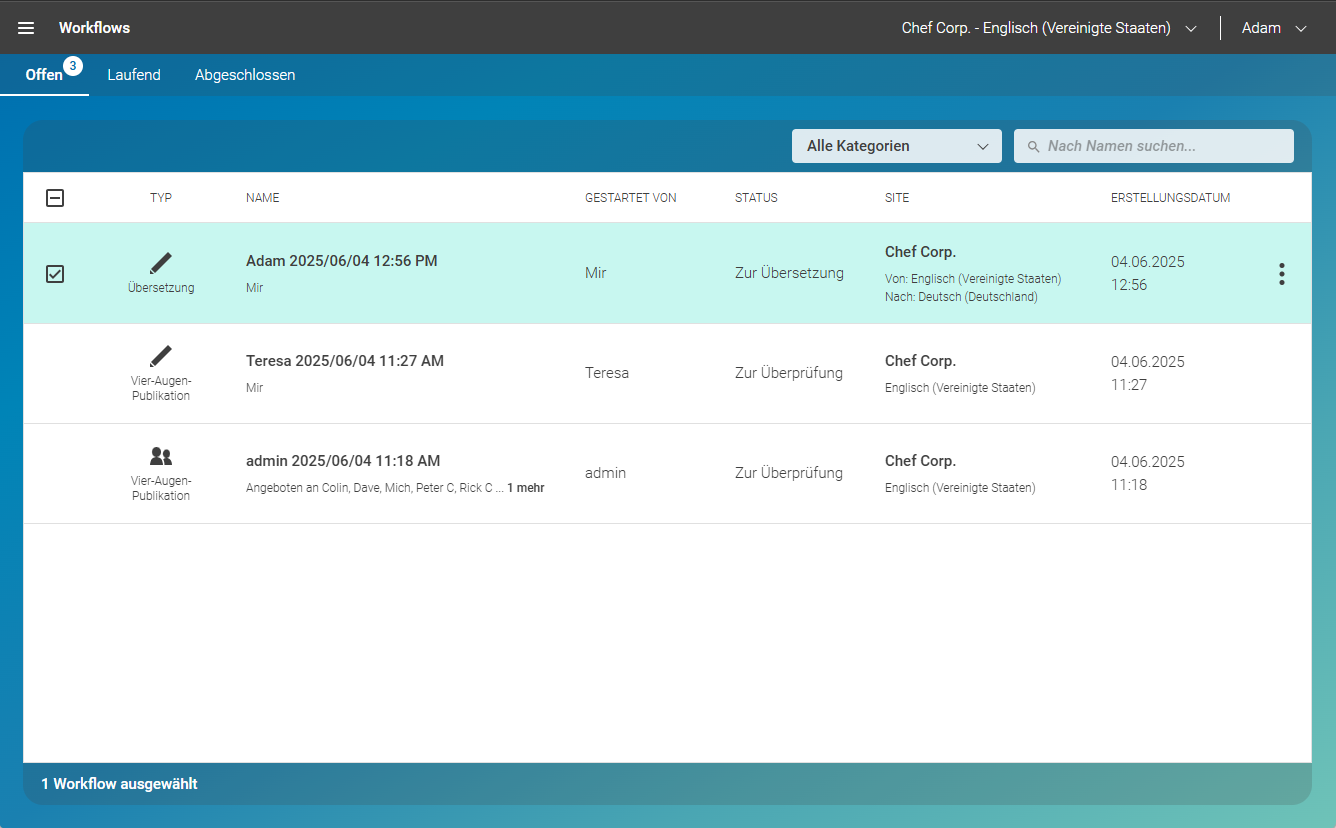Screen dimensions: 1336x828
Task: Open the Abgeschlossen tab
Action: click(x=244, y=74)
